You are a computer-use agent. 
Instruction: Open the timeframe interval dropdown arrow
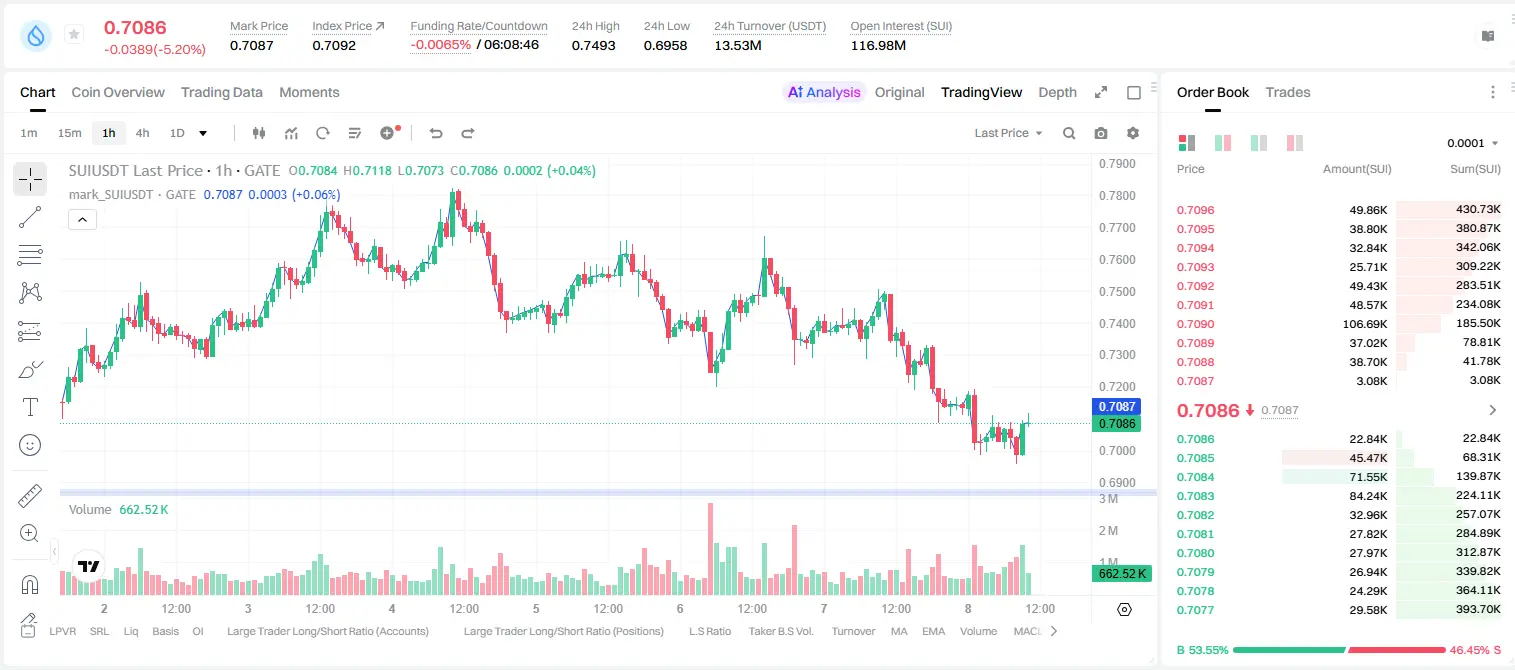pos(203,133)
